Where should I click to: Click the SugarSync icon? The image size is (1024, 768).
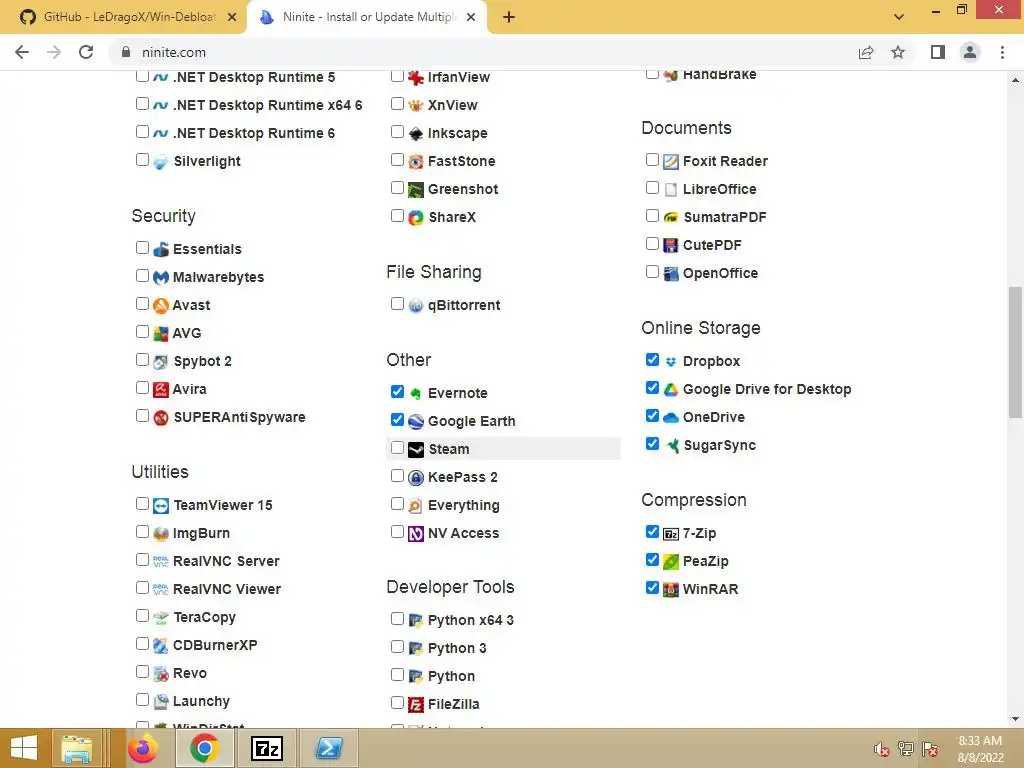(671, 446)
